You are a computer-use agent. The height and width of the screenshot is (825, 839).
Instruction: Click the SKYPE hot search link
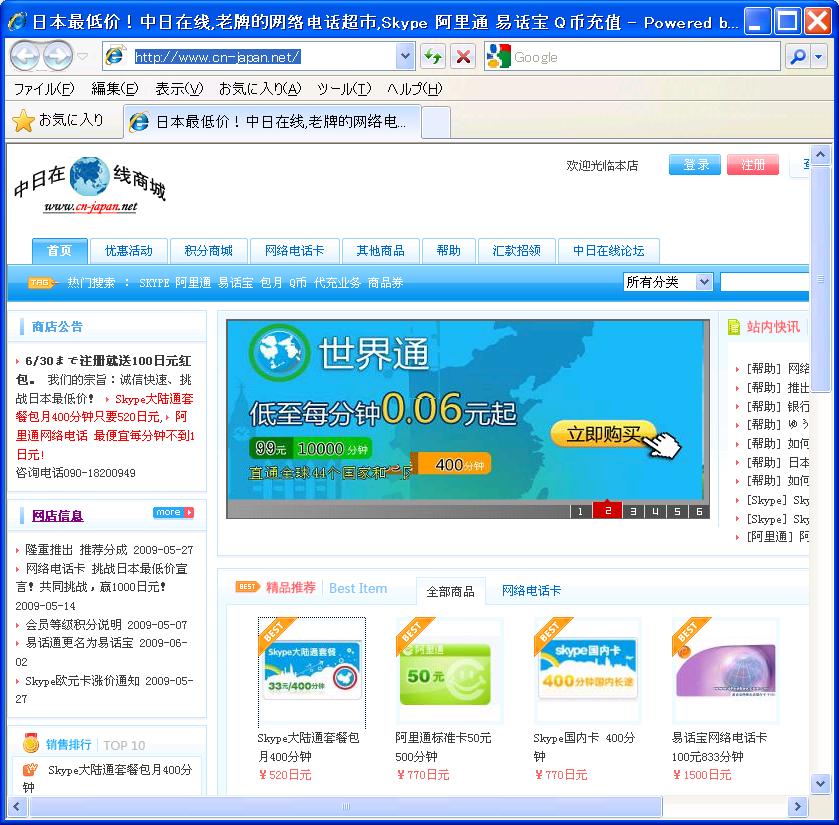click(154, 283)
